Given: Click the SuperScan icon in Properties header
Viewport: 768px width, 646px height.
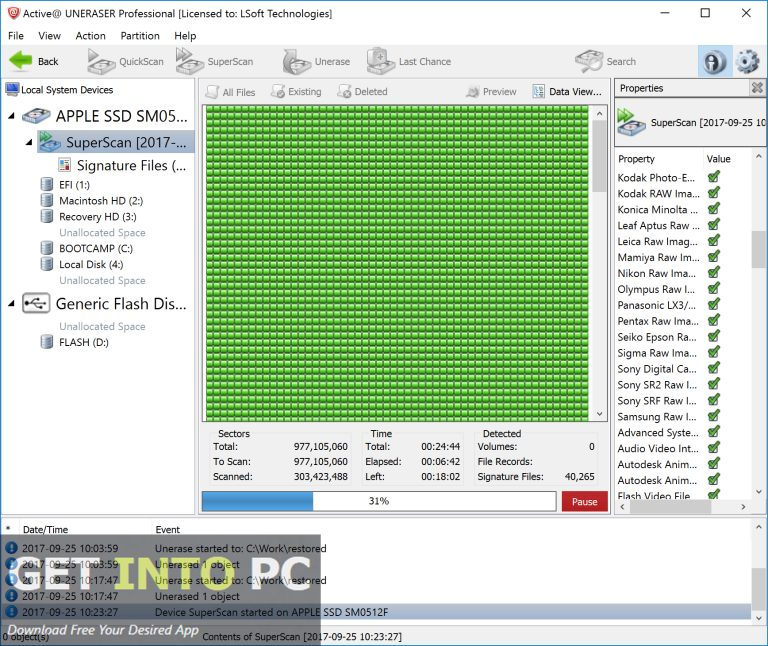Looking at the screenshot, I should coord(631,122).
